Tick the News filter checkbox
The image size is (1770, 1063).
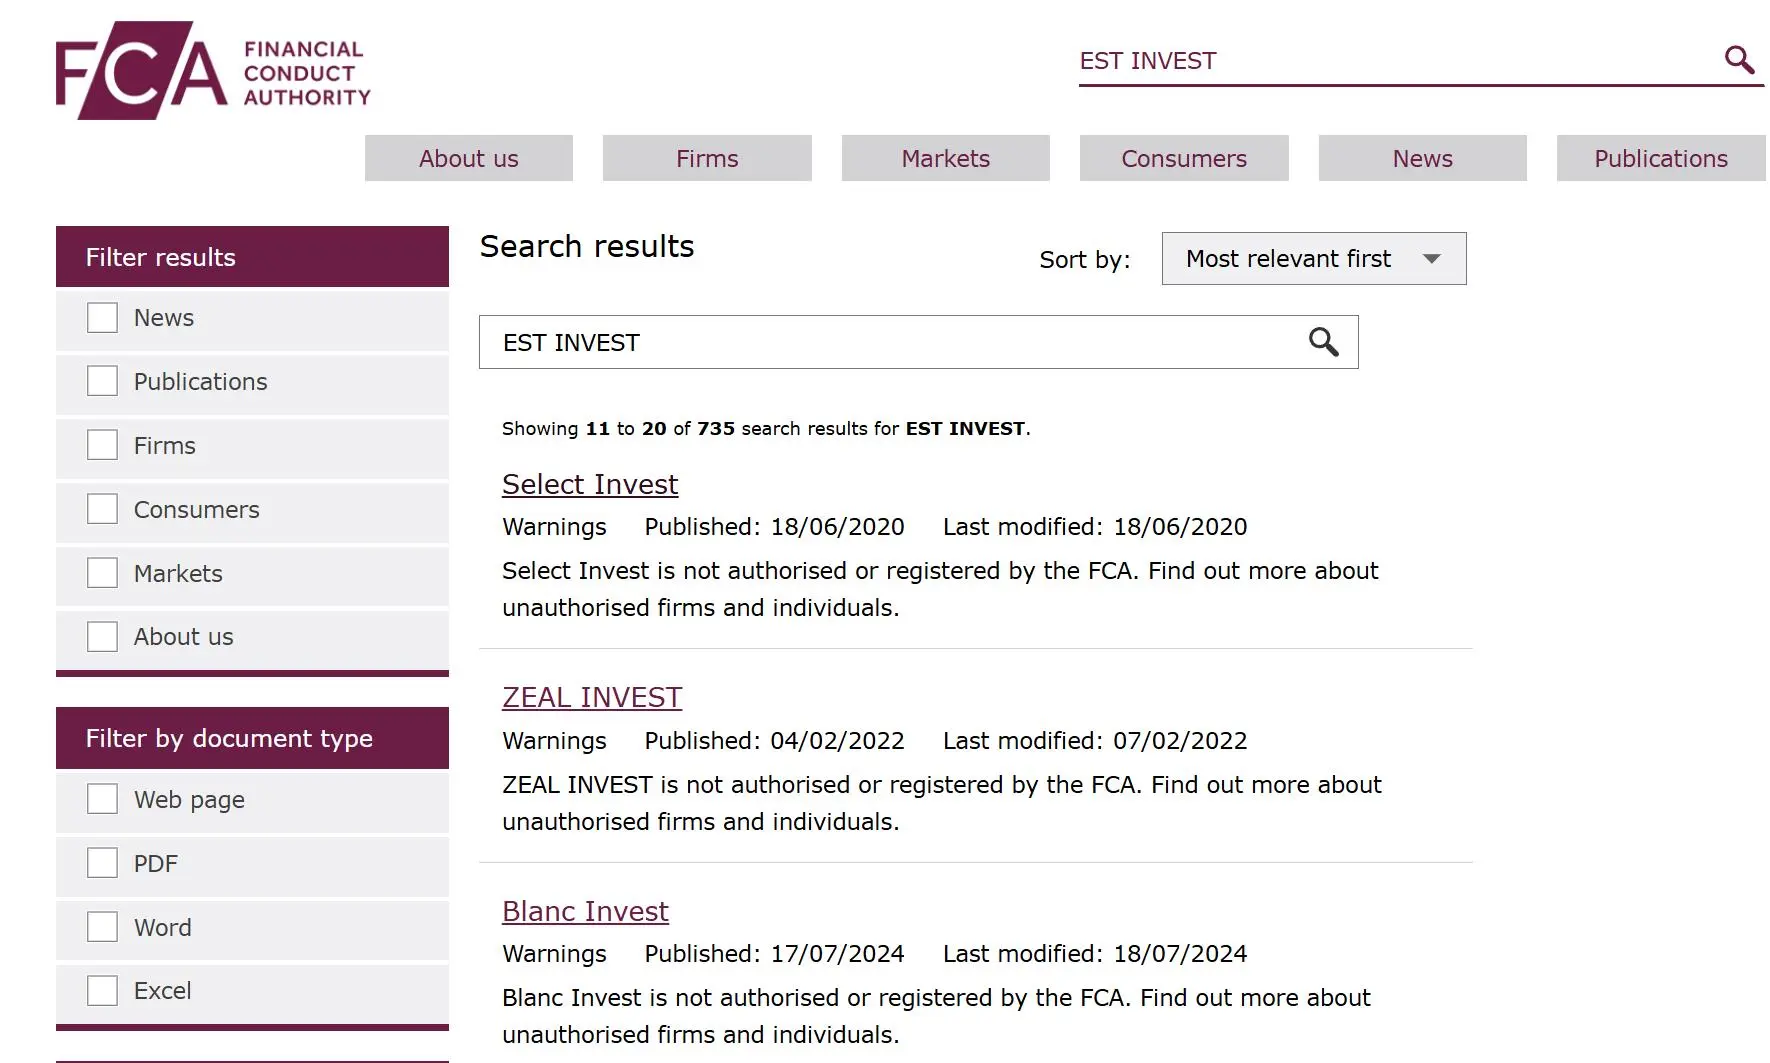(102, 318)
